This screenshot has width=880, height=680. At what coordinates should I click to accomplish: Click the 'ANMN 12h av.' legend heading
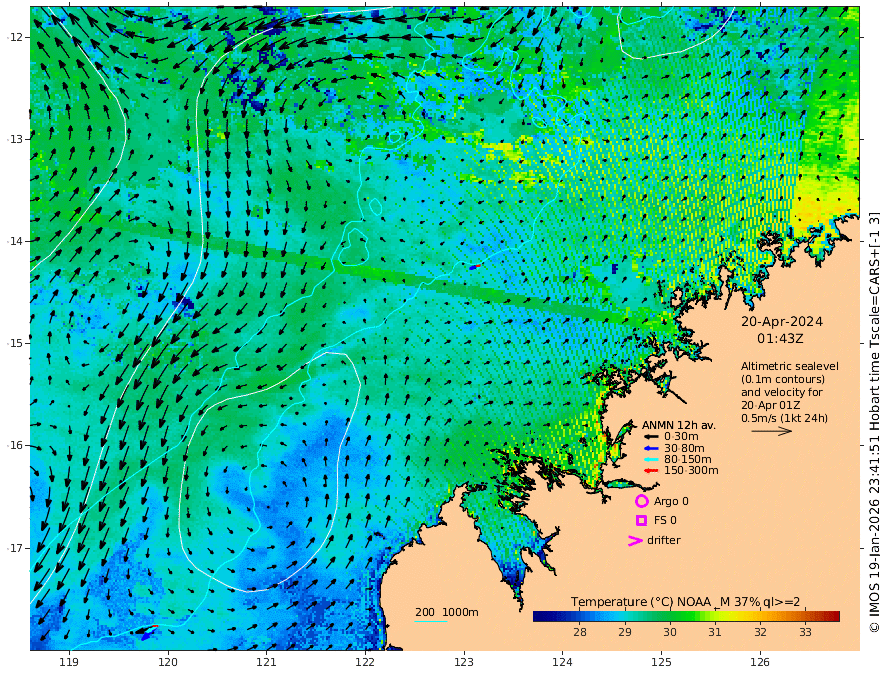(679, 425)
